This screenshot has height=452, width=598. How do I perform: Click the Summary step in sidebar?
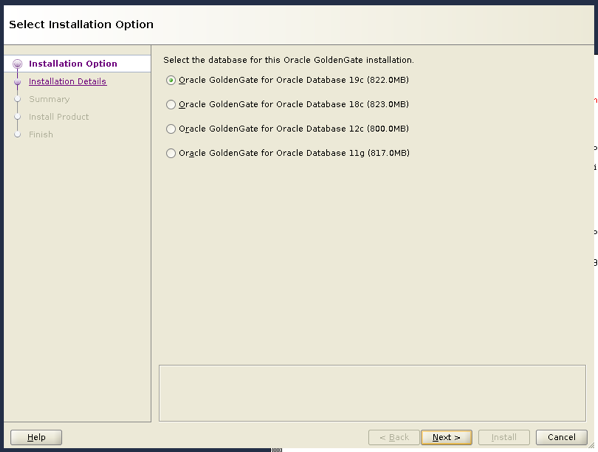(x=49, y=99)
